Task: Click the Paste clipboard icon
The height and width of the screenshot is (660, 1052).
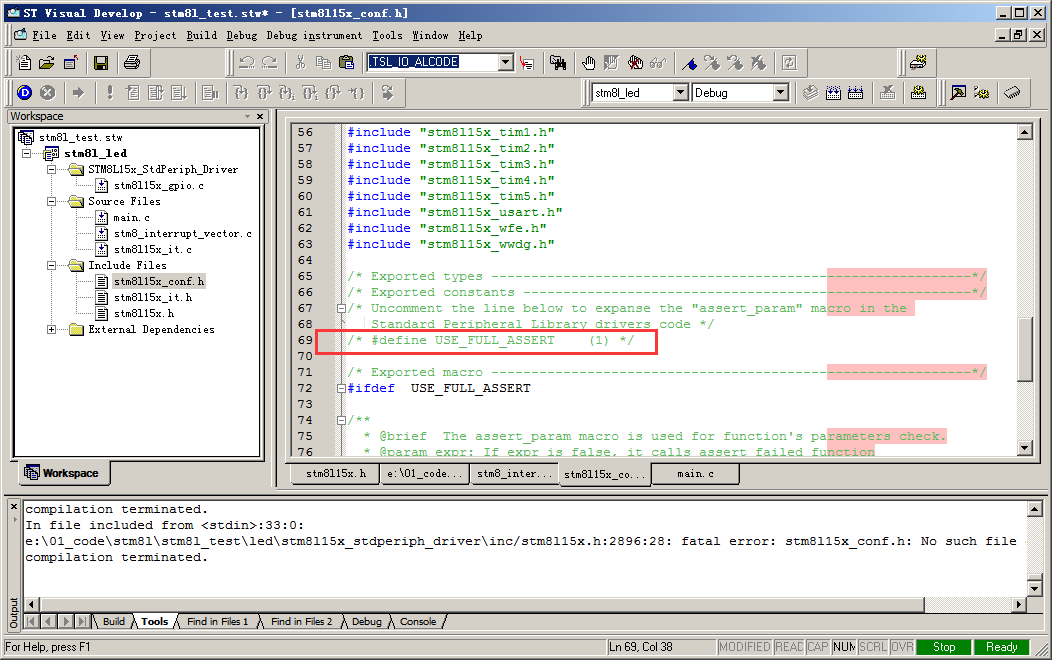Action: tap(346, 63)
